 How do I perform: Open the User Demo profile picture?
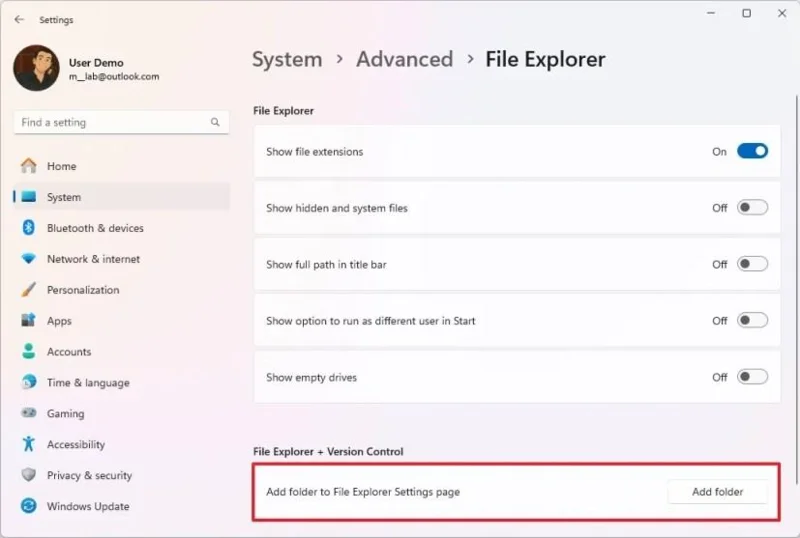point(36,68)
